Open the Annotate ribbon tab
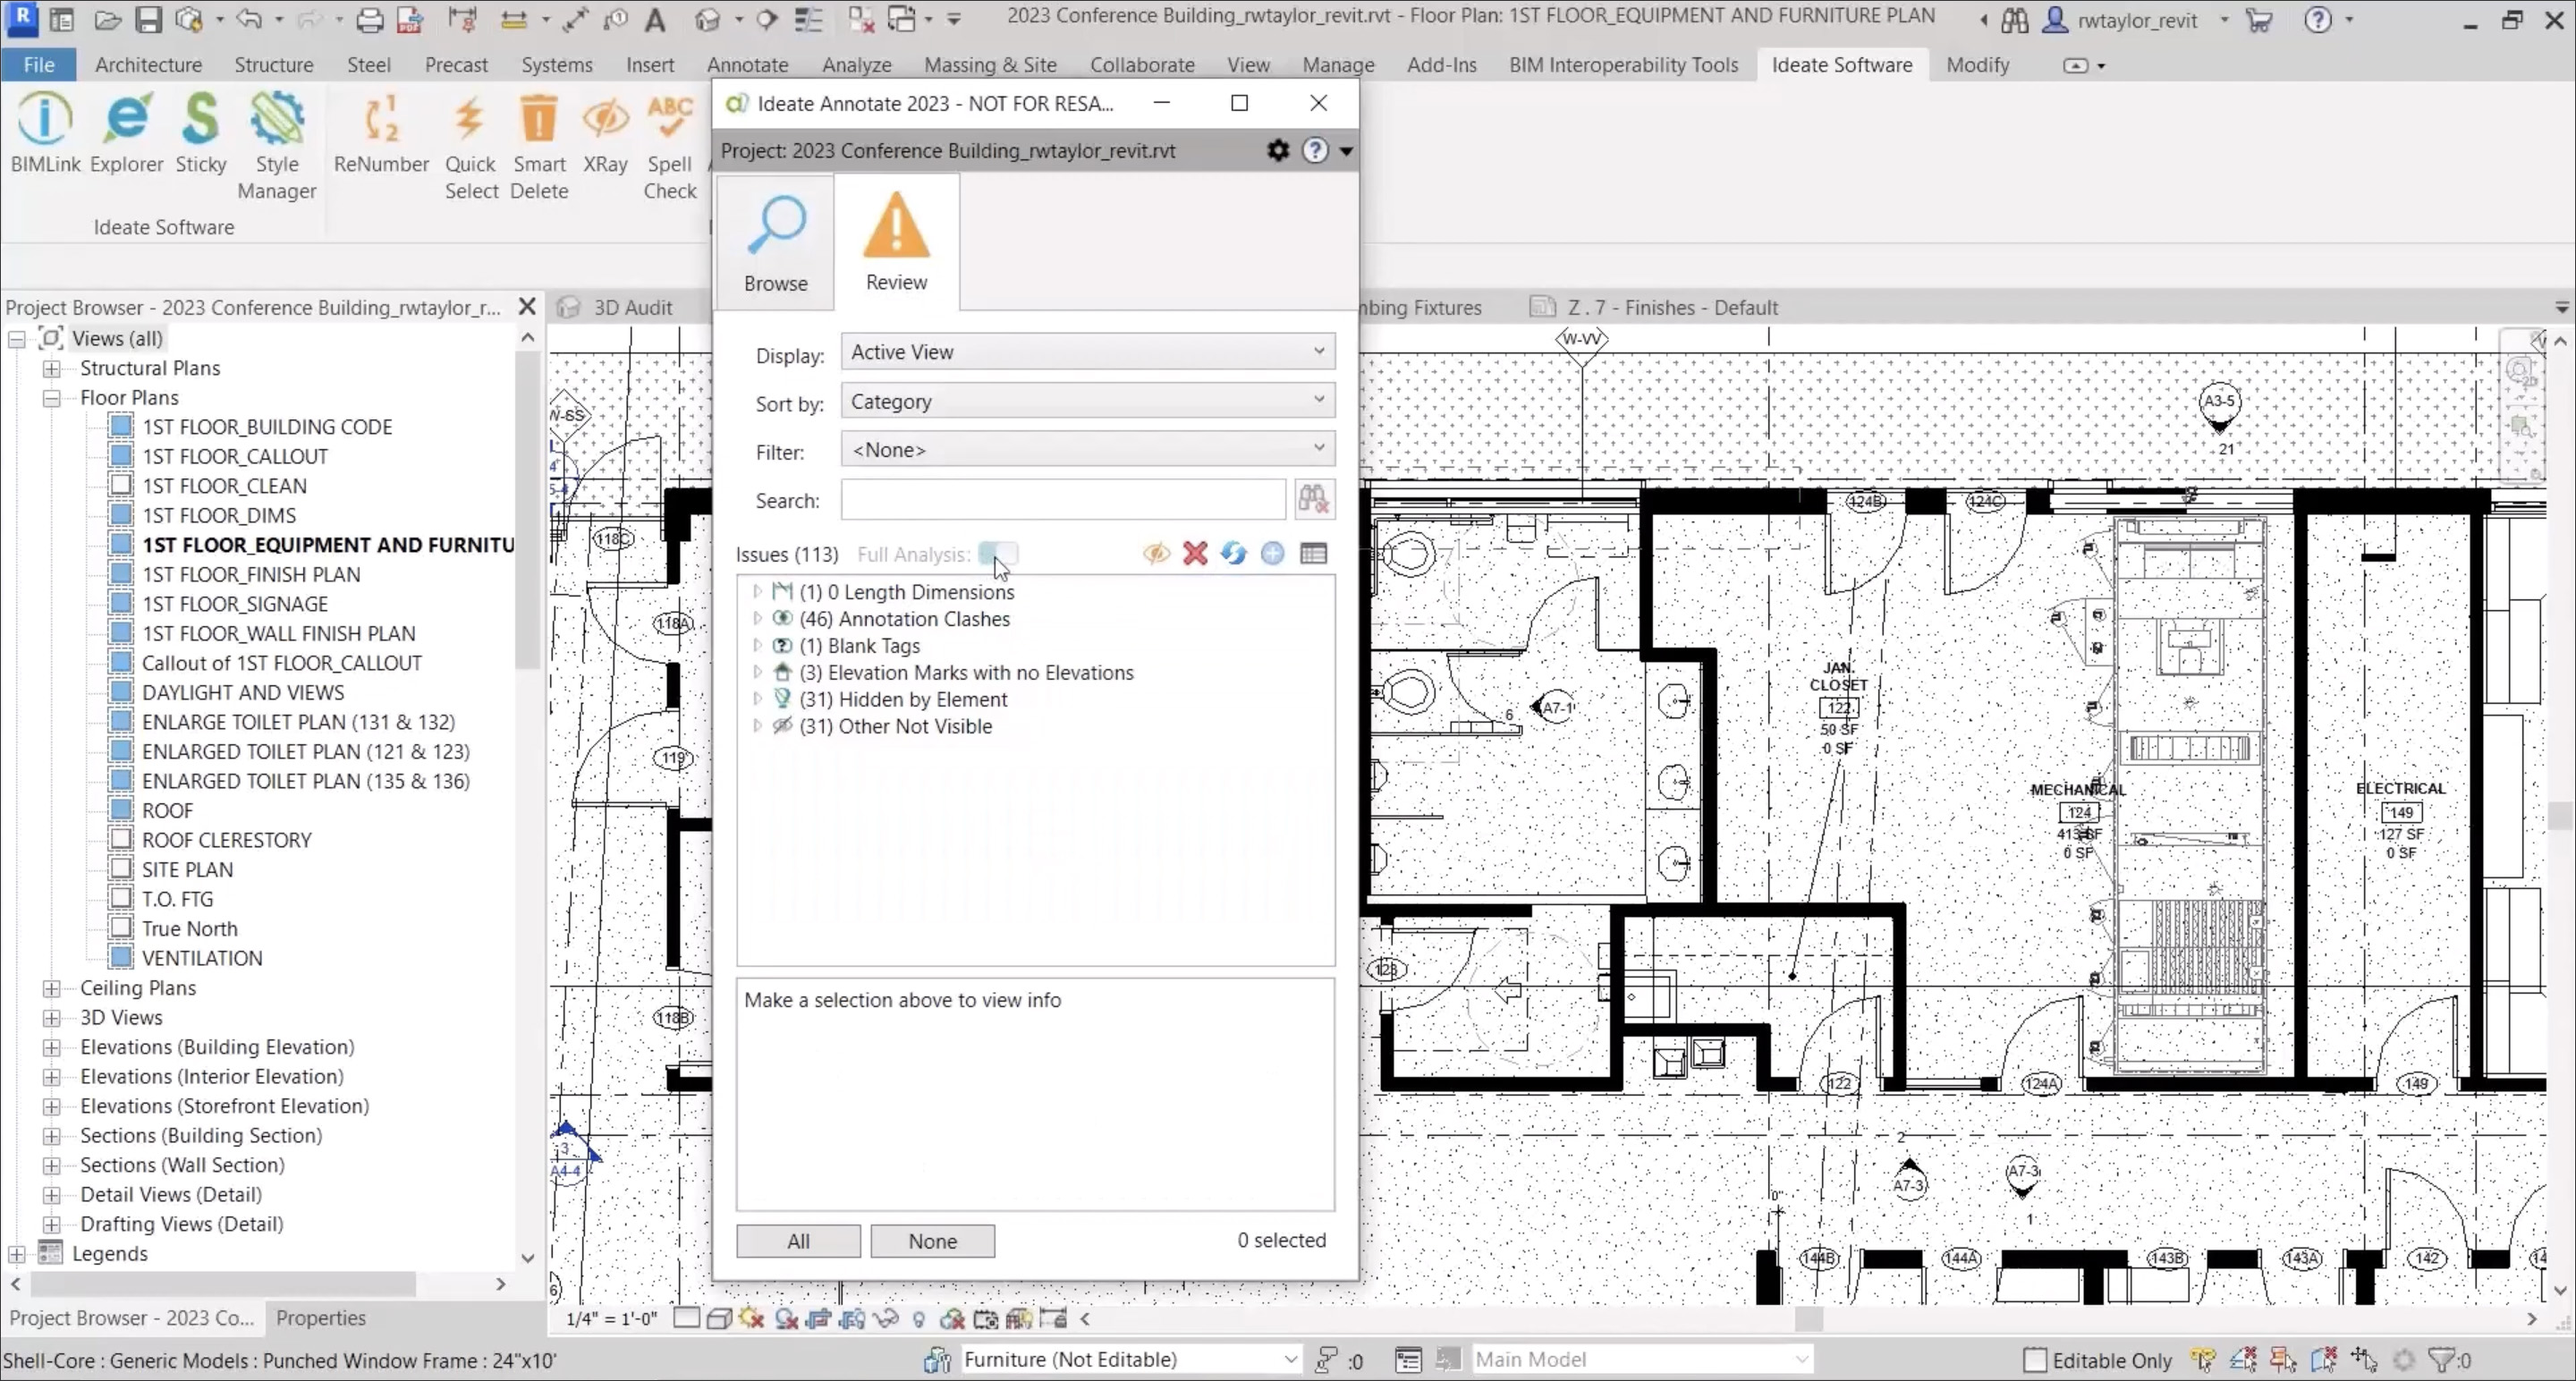2576x1381 pixels. point(747,64)
